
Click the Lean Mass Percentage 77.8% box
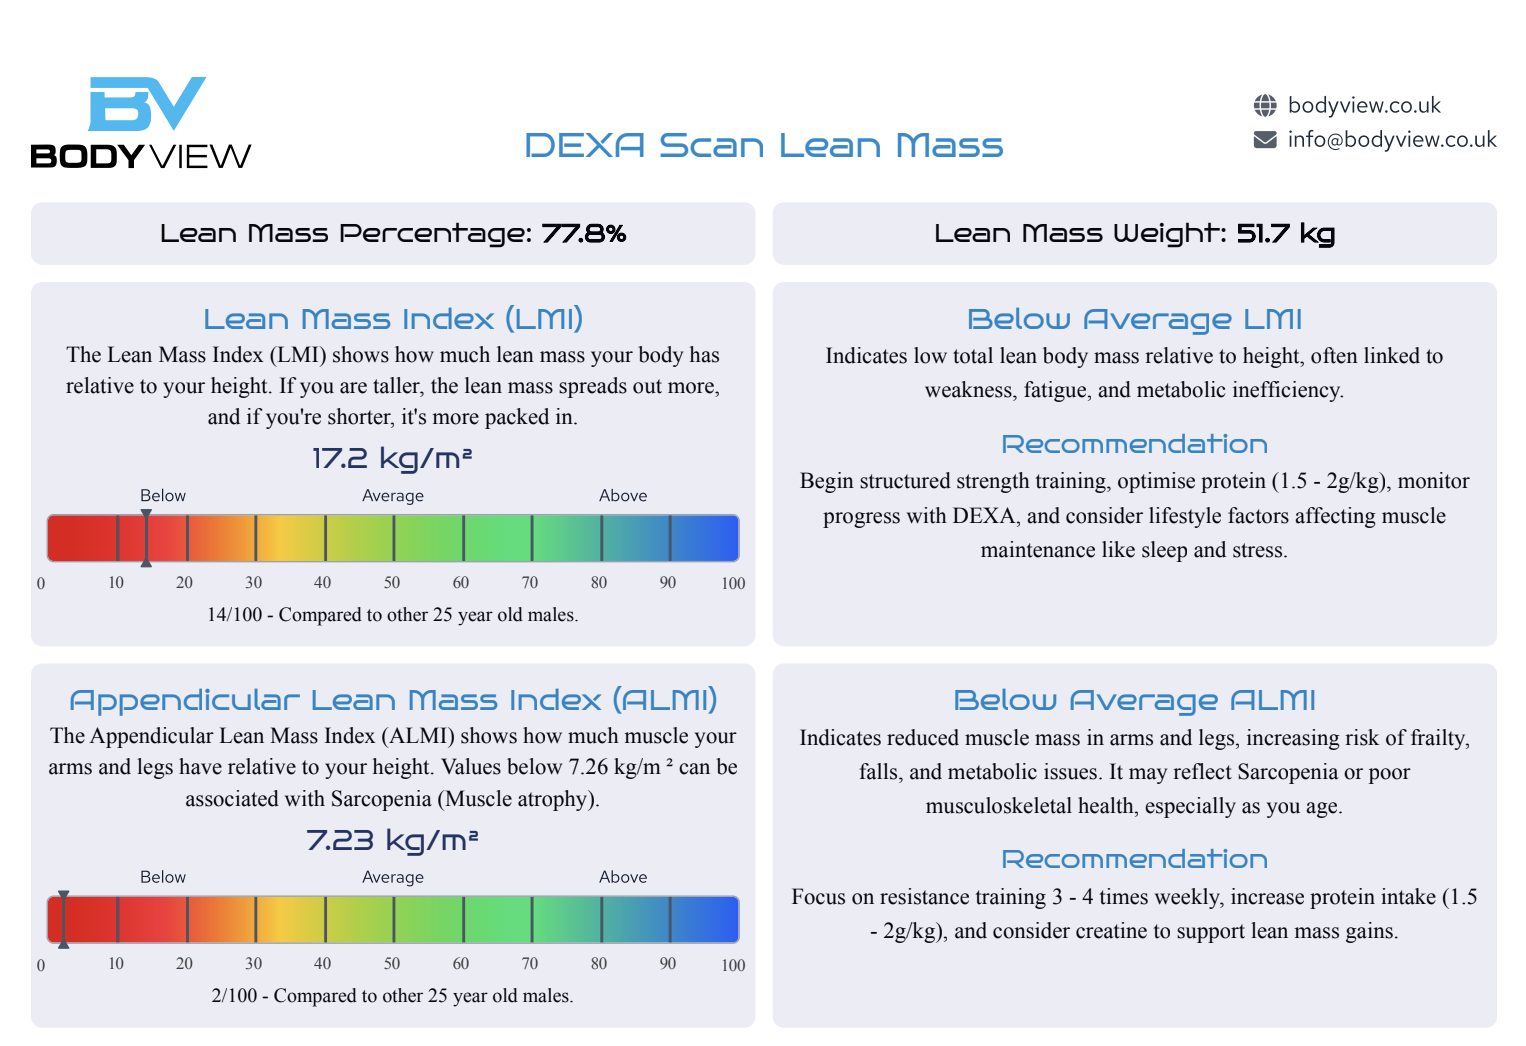393,234
